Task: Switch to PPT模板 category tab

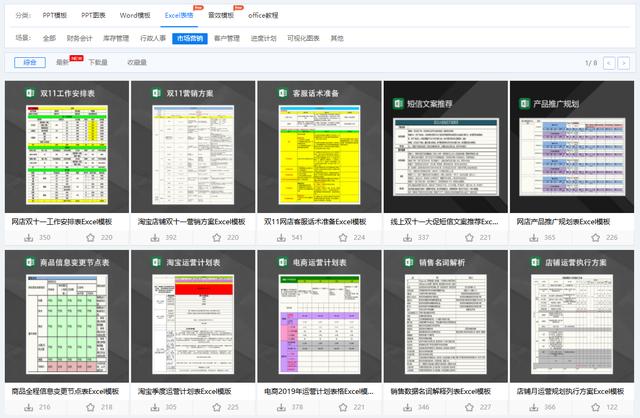Action: 55,15
